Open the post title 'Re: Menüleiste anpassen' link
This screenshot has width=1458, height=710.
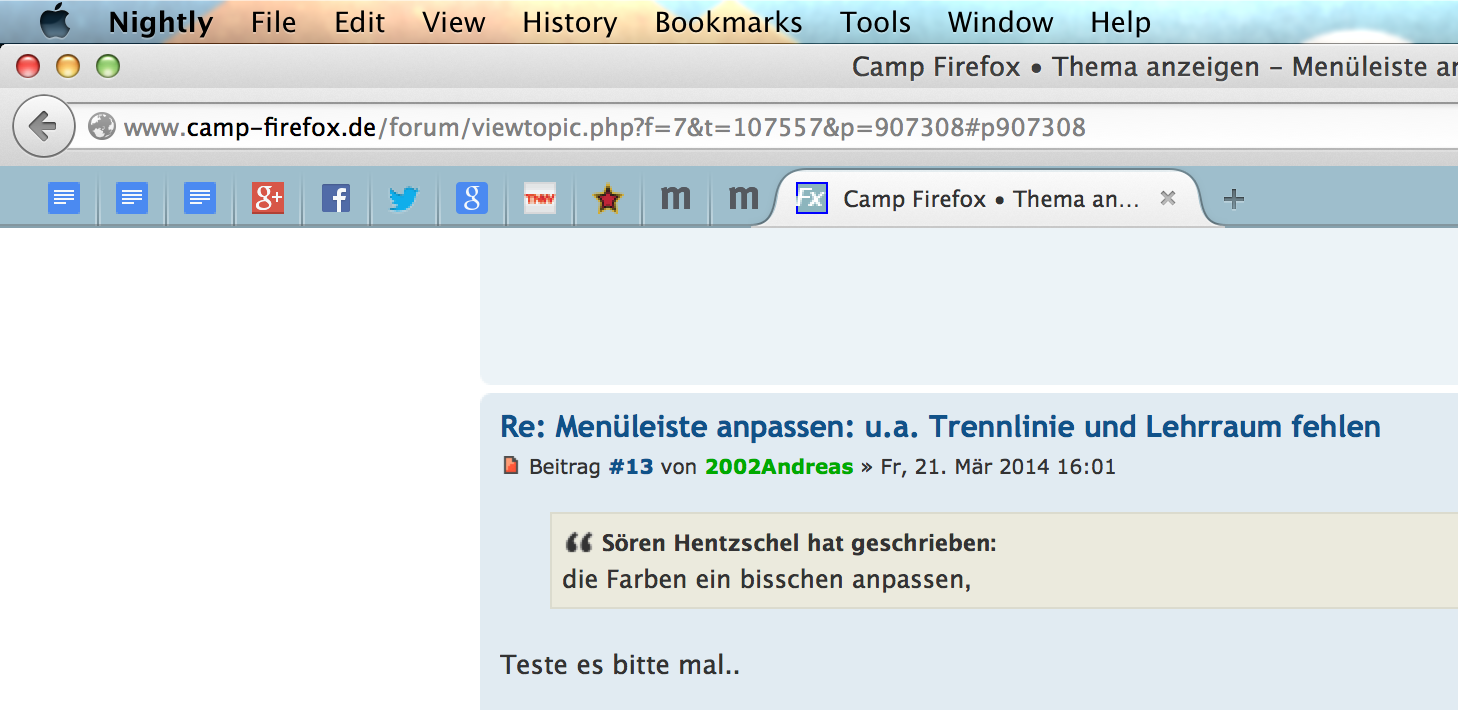pos(940,427)
